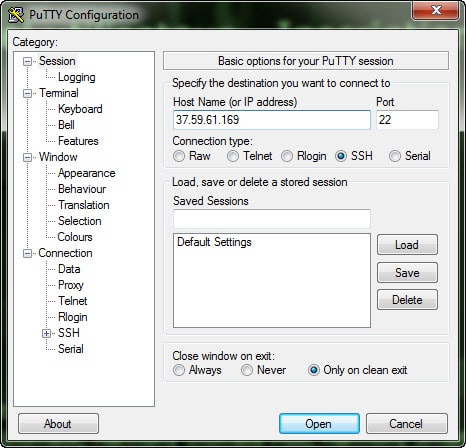Open the SSH category in the tree
466x448 pixels.
[69, 333]
